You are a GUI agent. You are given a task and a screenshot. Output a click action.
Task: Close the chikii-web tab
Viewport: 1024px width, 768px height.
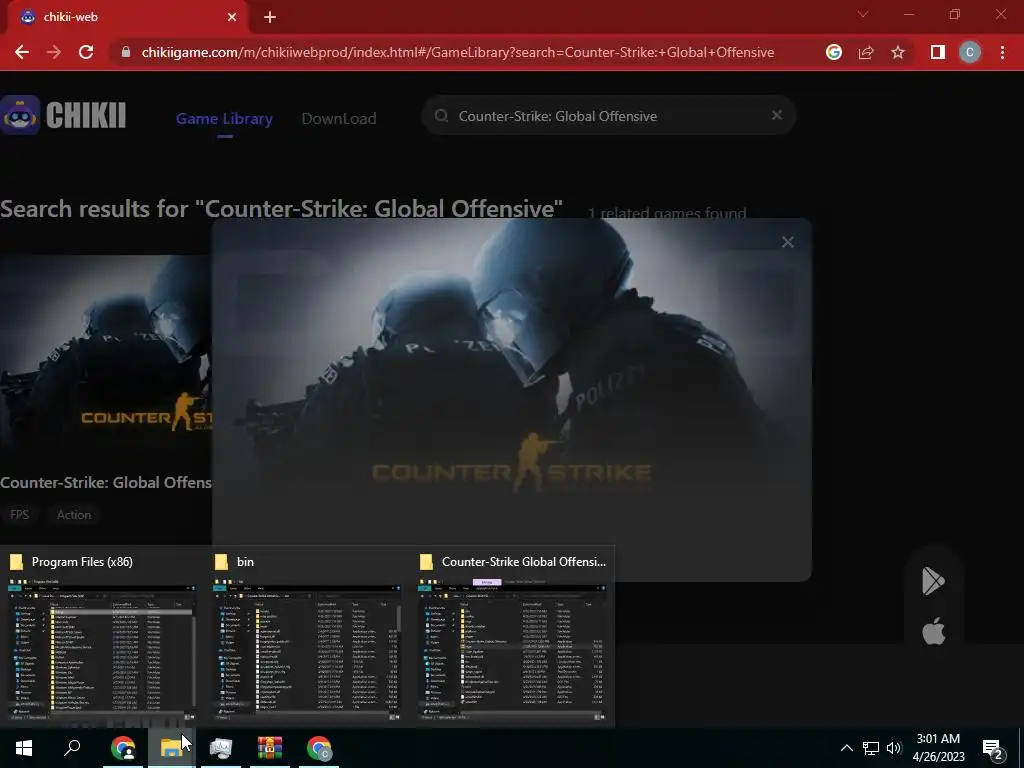click(x=232, y=17)
